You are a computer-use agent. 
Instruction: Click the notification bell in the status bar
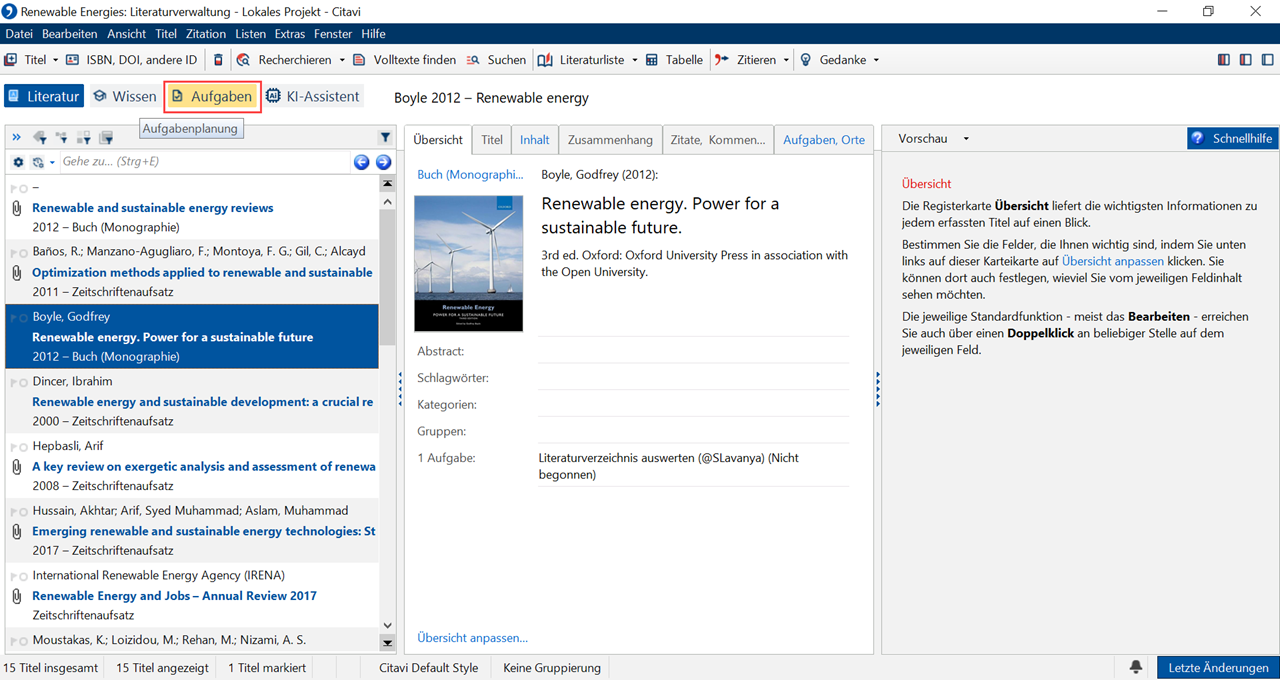pyautogui.click(x=1136, y=667)
